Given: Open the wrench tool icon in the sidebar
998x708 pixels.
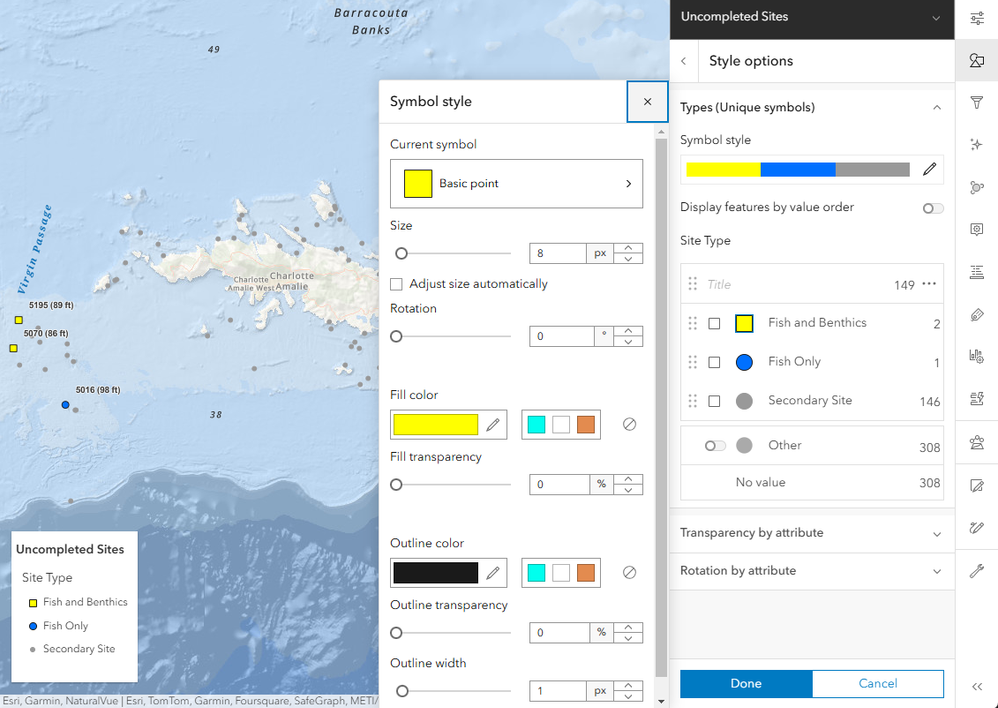Looking at the screenshot, I should click(976, 570).
